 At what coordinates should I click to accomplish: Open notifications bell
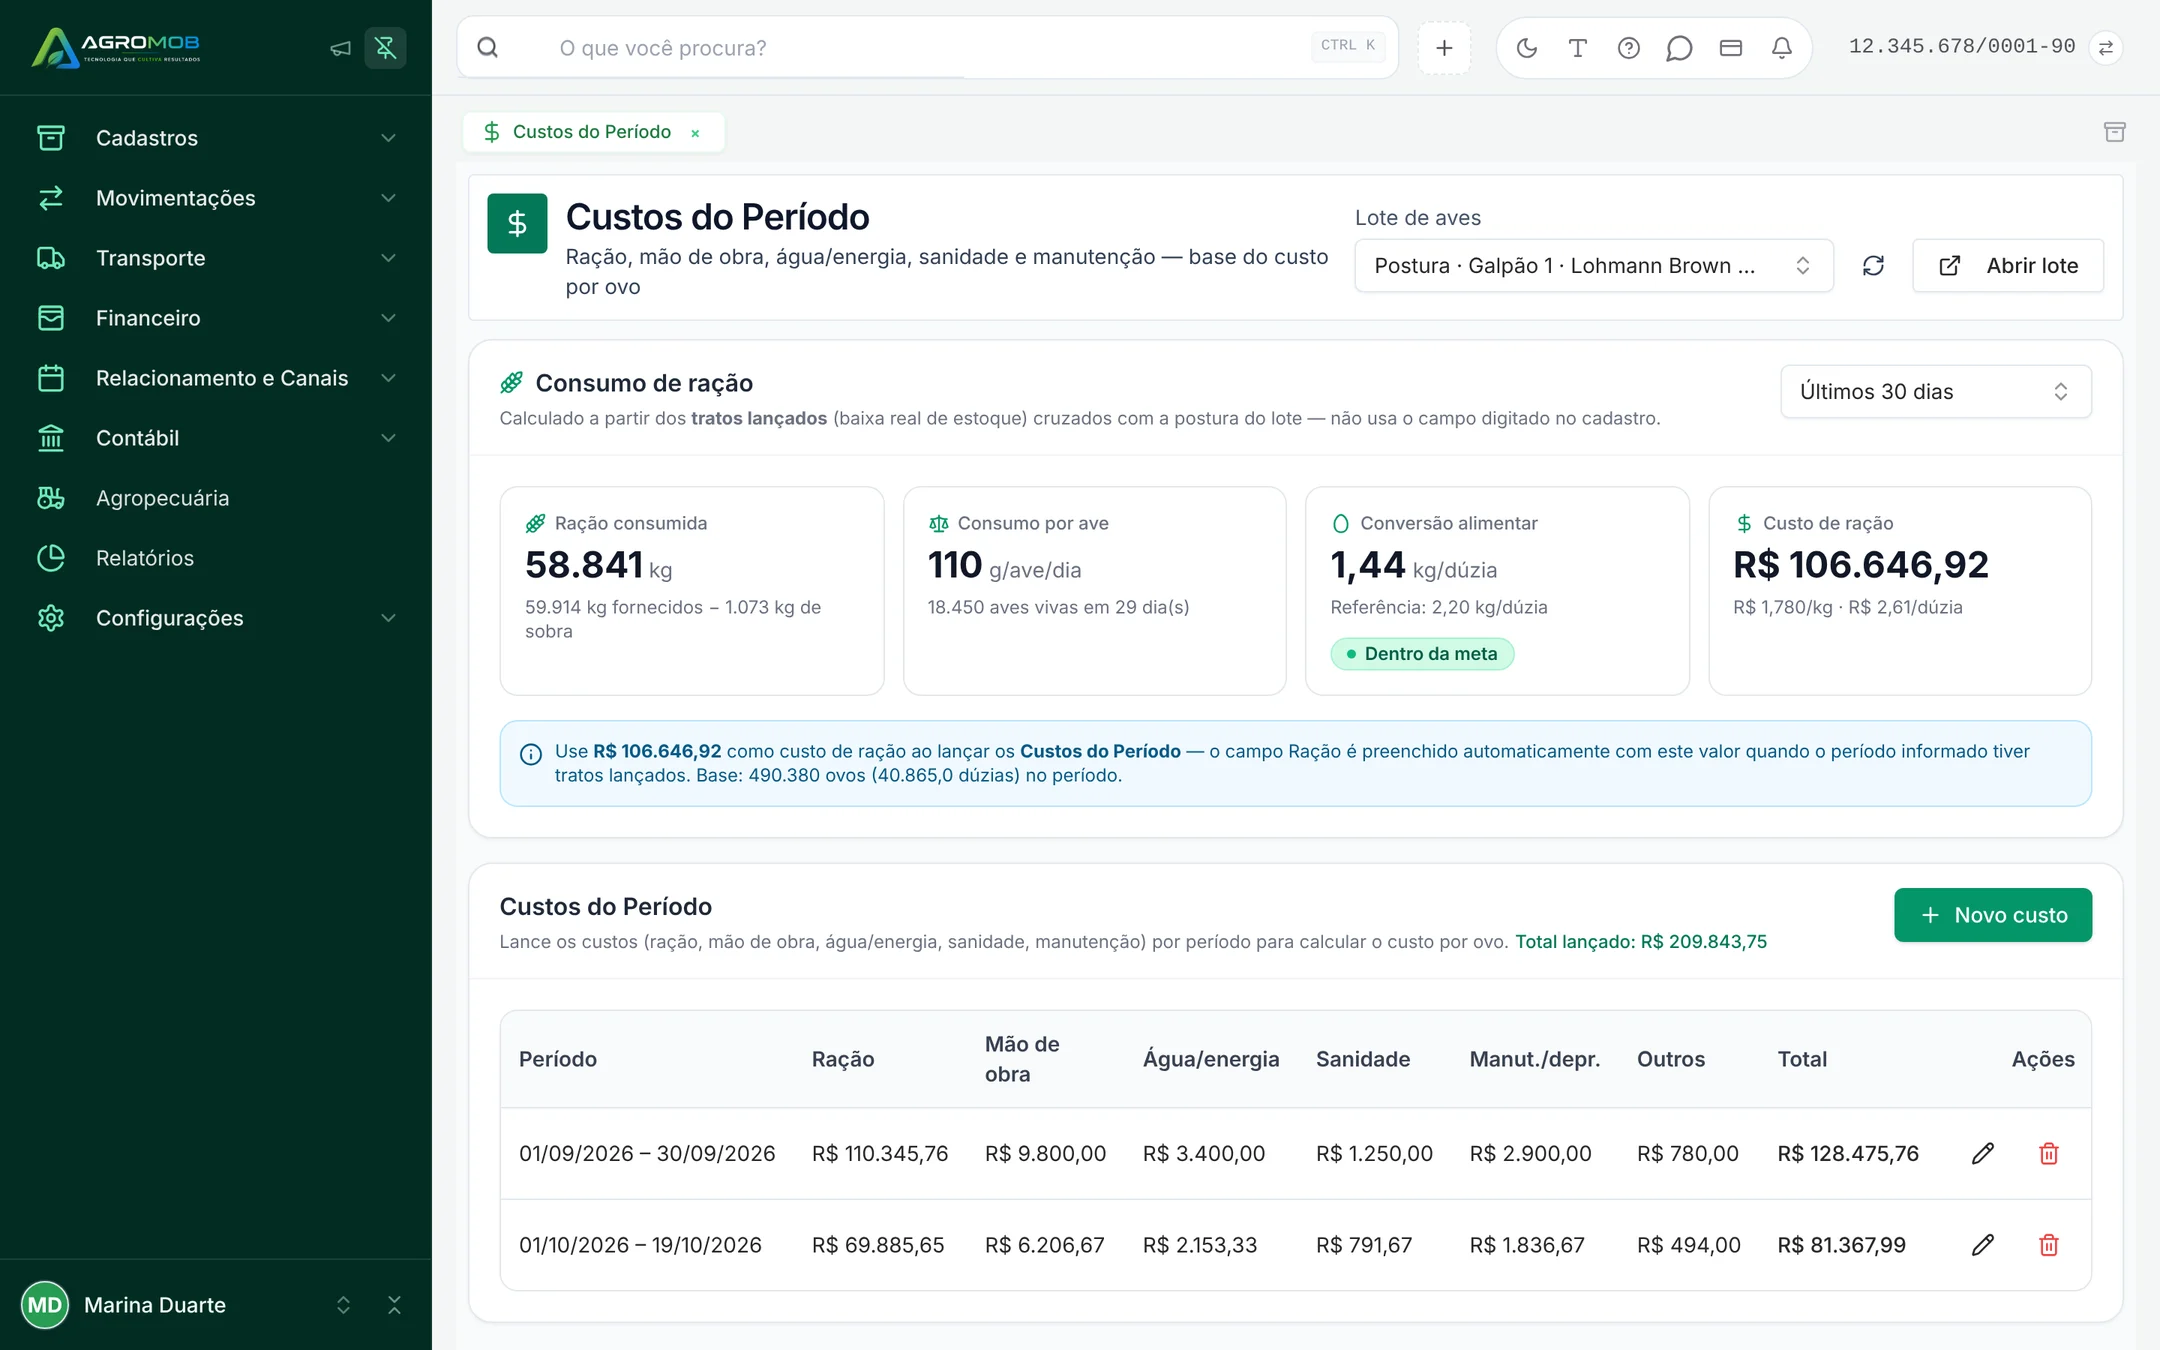(1782, 48)
